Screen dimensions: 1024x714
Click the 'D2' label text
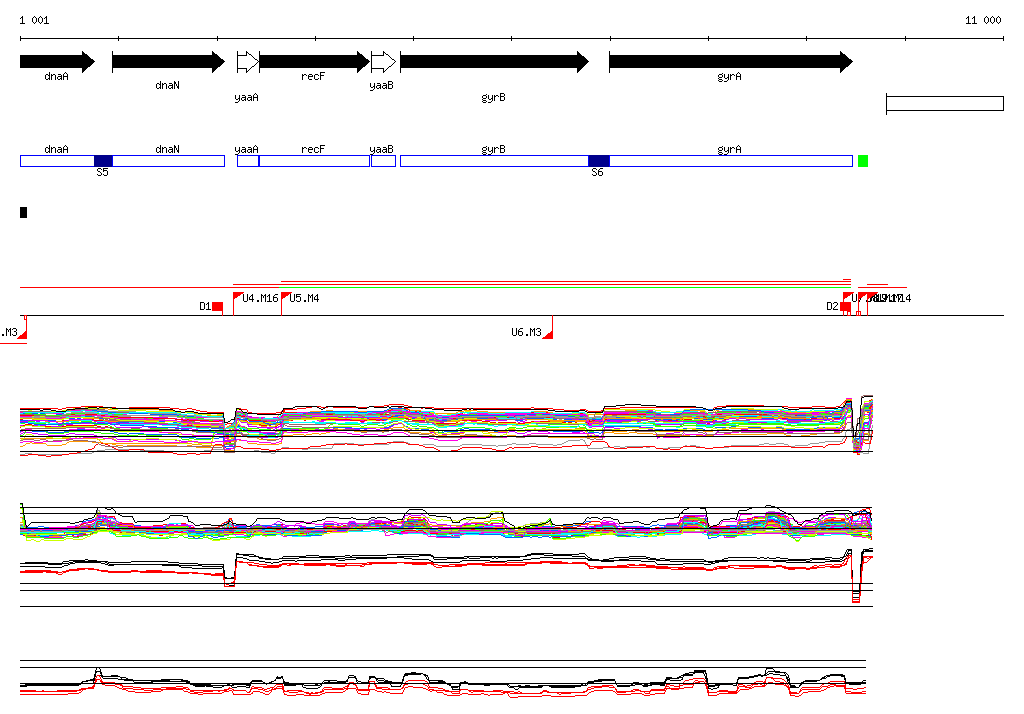pos(832,306)
